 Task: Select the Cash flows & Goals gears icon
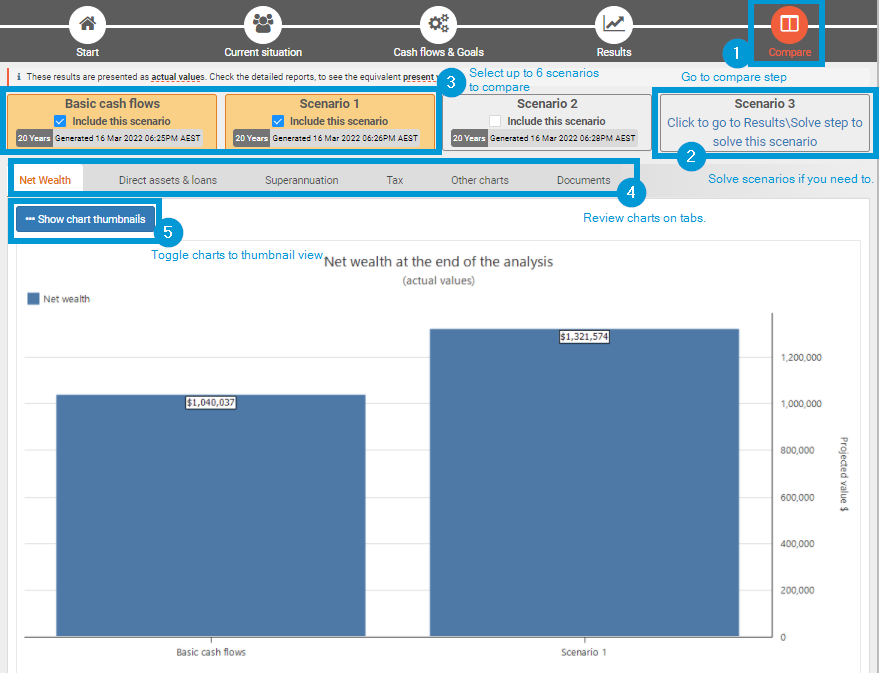click(438, 23)
